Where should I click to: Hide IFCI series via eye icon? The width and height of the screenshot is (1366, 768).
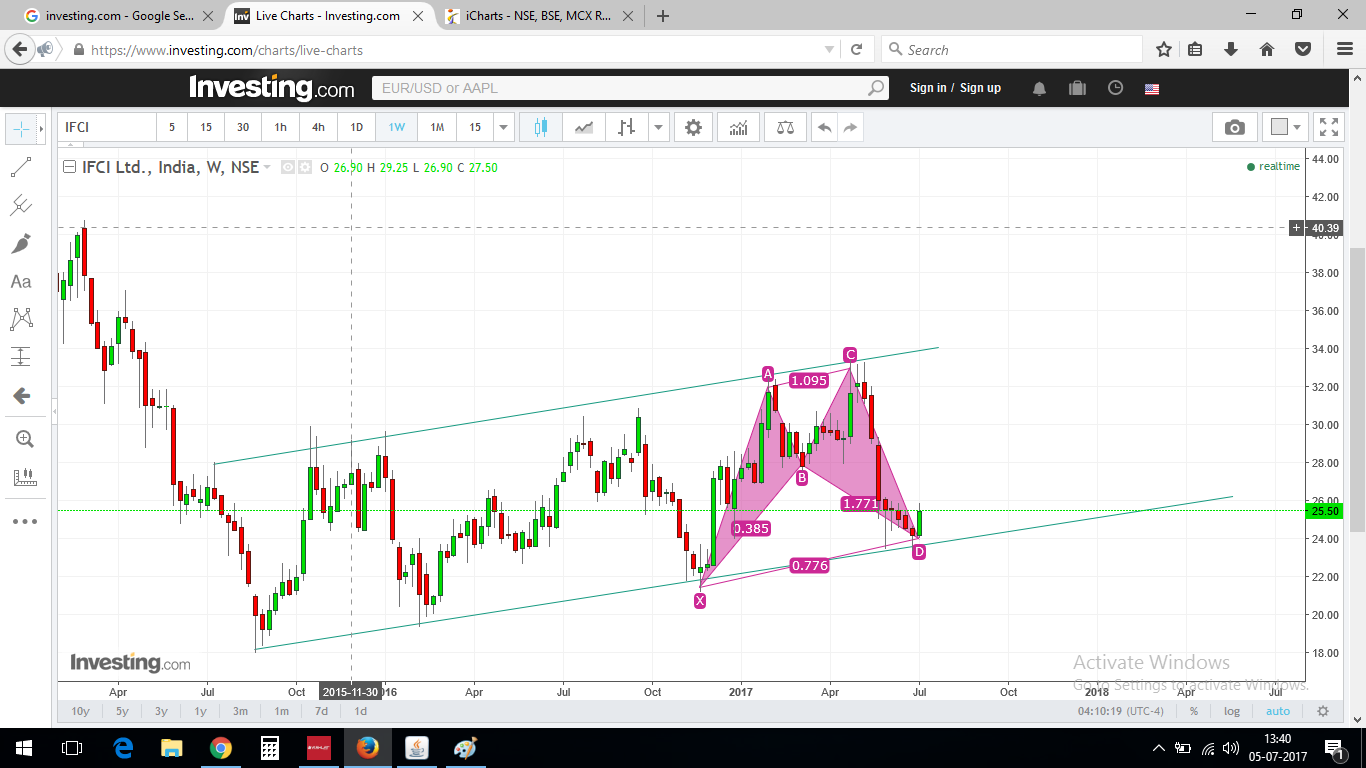pos(287,168)
